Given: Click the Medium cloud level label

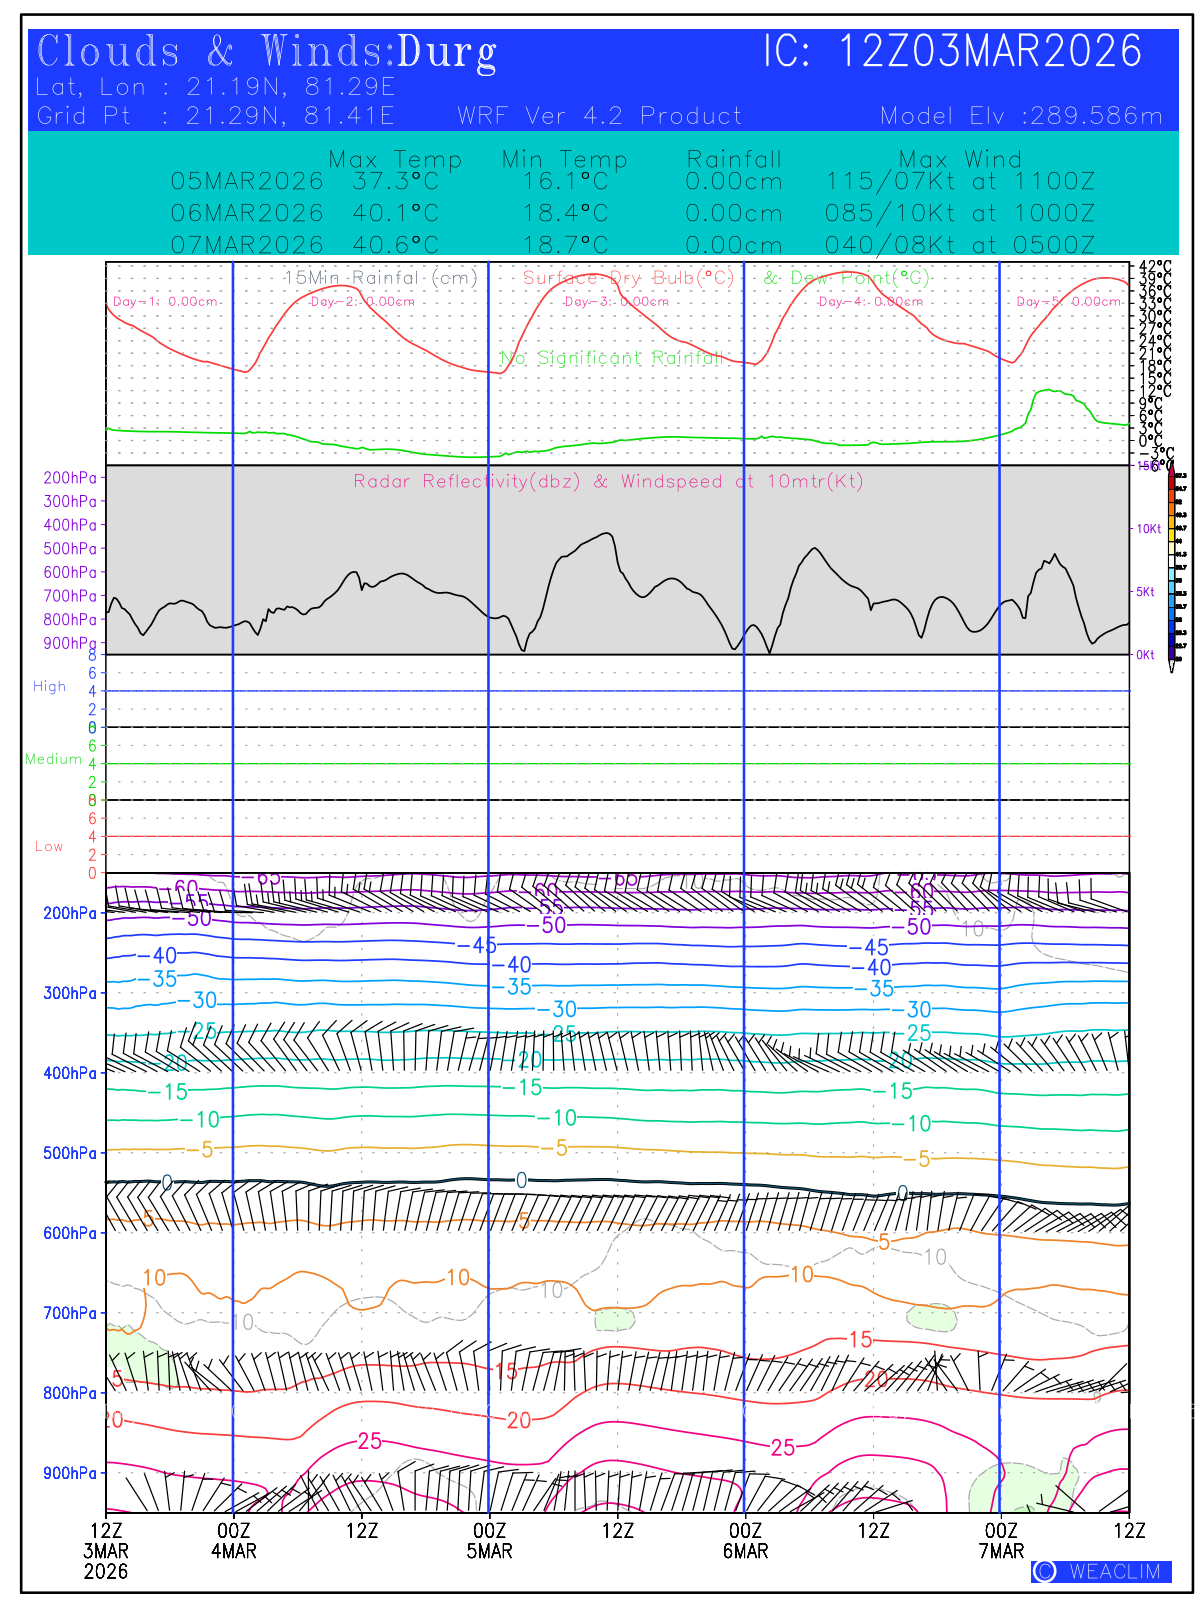Looking at the screenshot, I should click(53, 759).
